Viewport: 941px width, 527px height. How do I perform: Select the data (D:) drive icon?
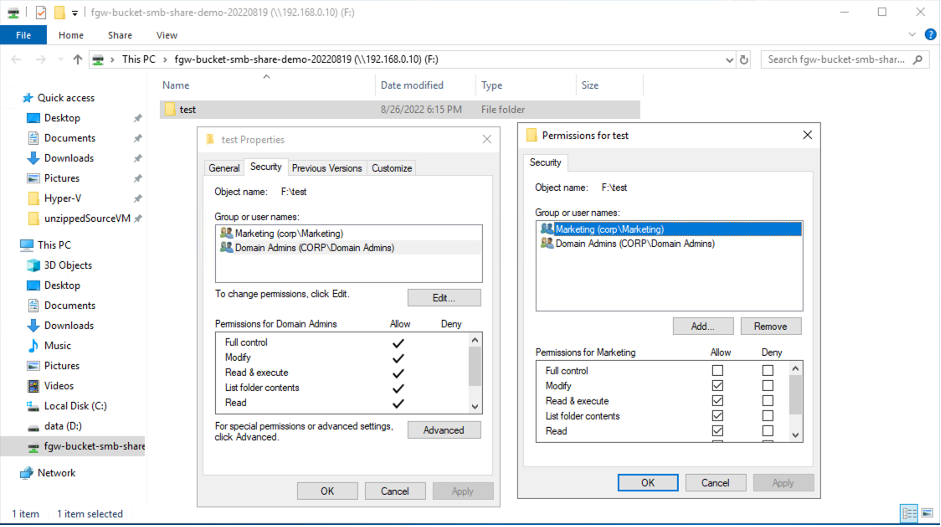click(x=34, y=426)
